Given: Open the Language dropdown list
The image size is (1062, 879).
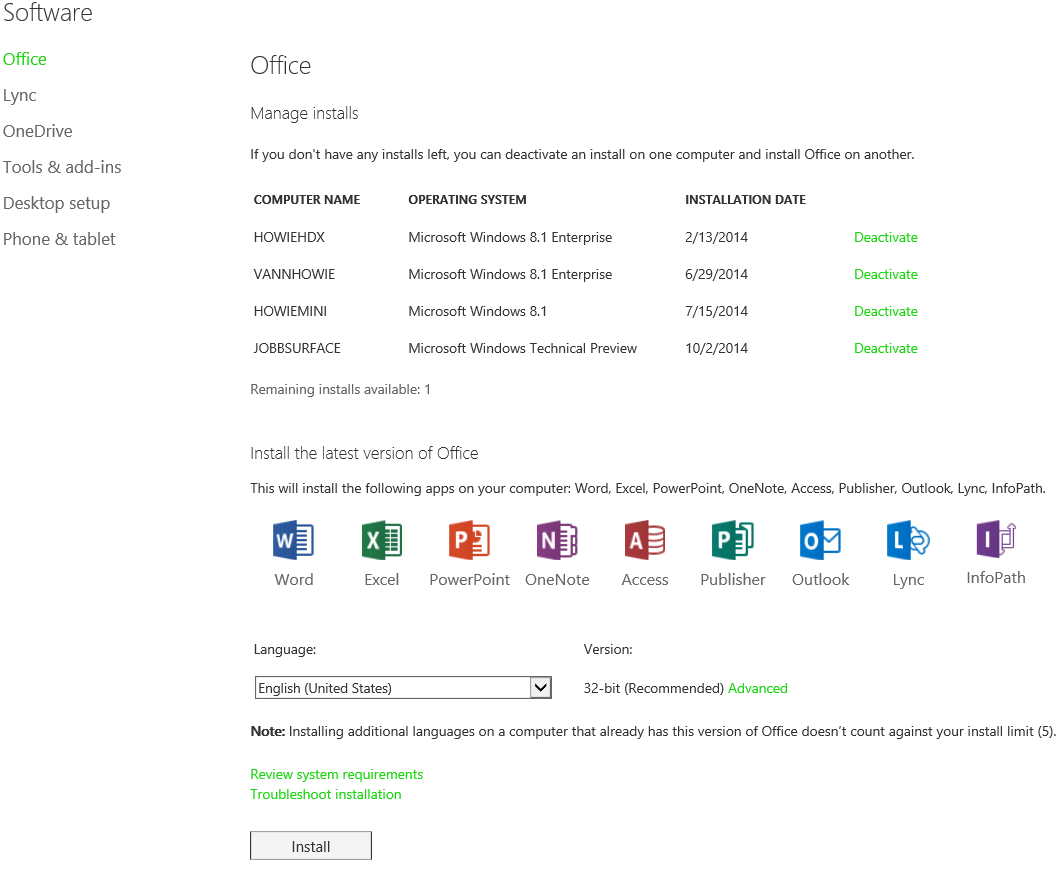Looking at the screenshot, I should (540, 688).
